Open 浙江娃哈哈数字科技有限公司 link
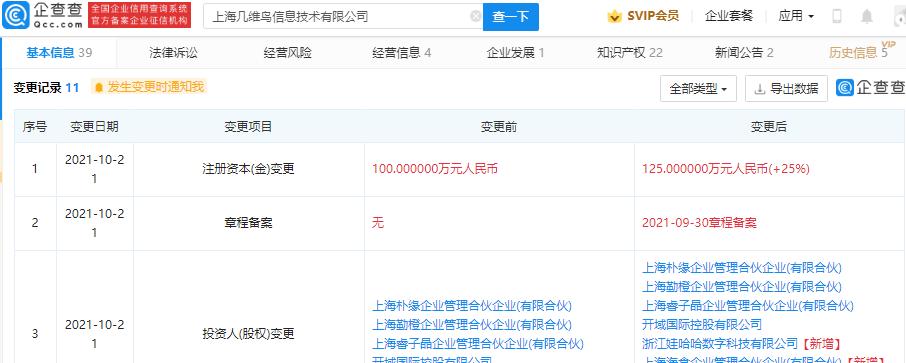906x363 pixels. 720,344
